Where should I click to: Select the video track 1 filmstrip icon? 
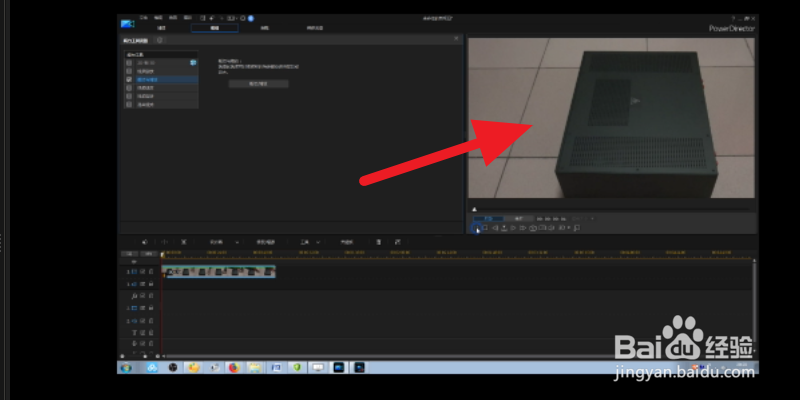coord(134,272)
